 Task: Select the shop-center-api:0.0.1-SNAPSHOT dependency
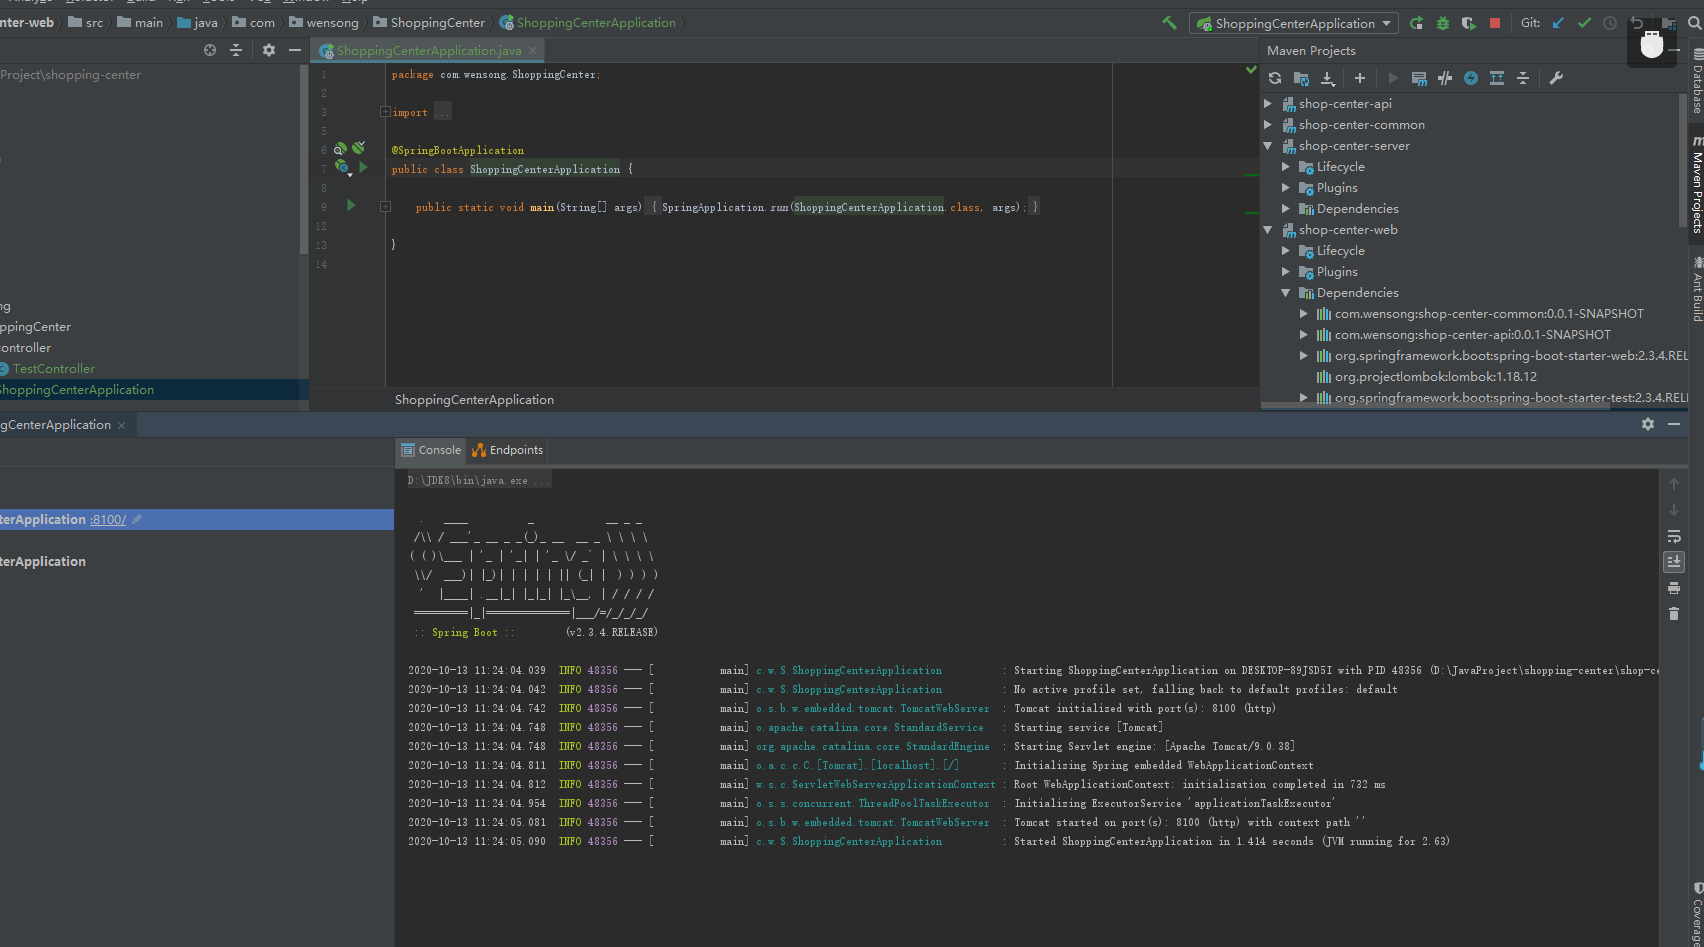click(1471, 335)
